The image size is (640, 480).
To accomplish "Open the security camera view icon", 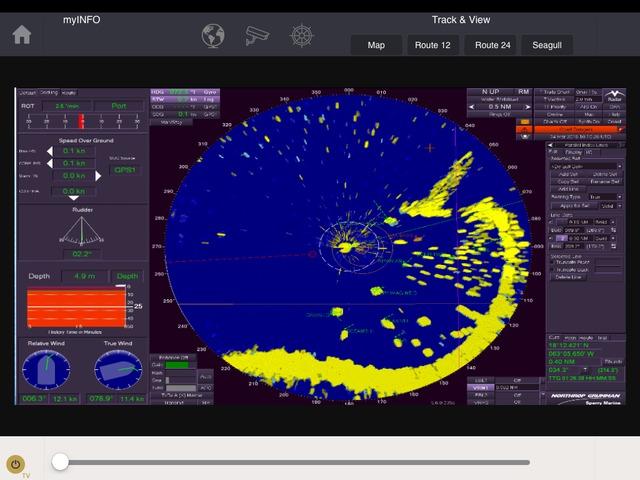I will click(x=257, y=36).
